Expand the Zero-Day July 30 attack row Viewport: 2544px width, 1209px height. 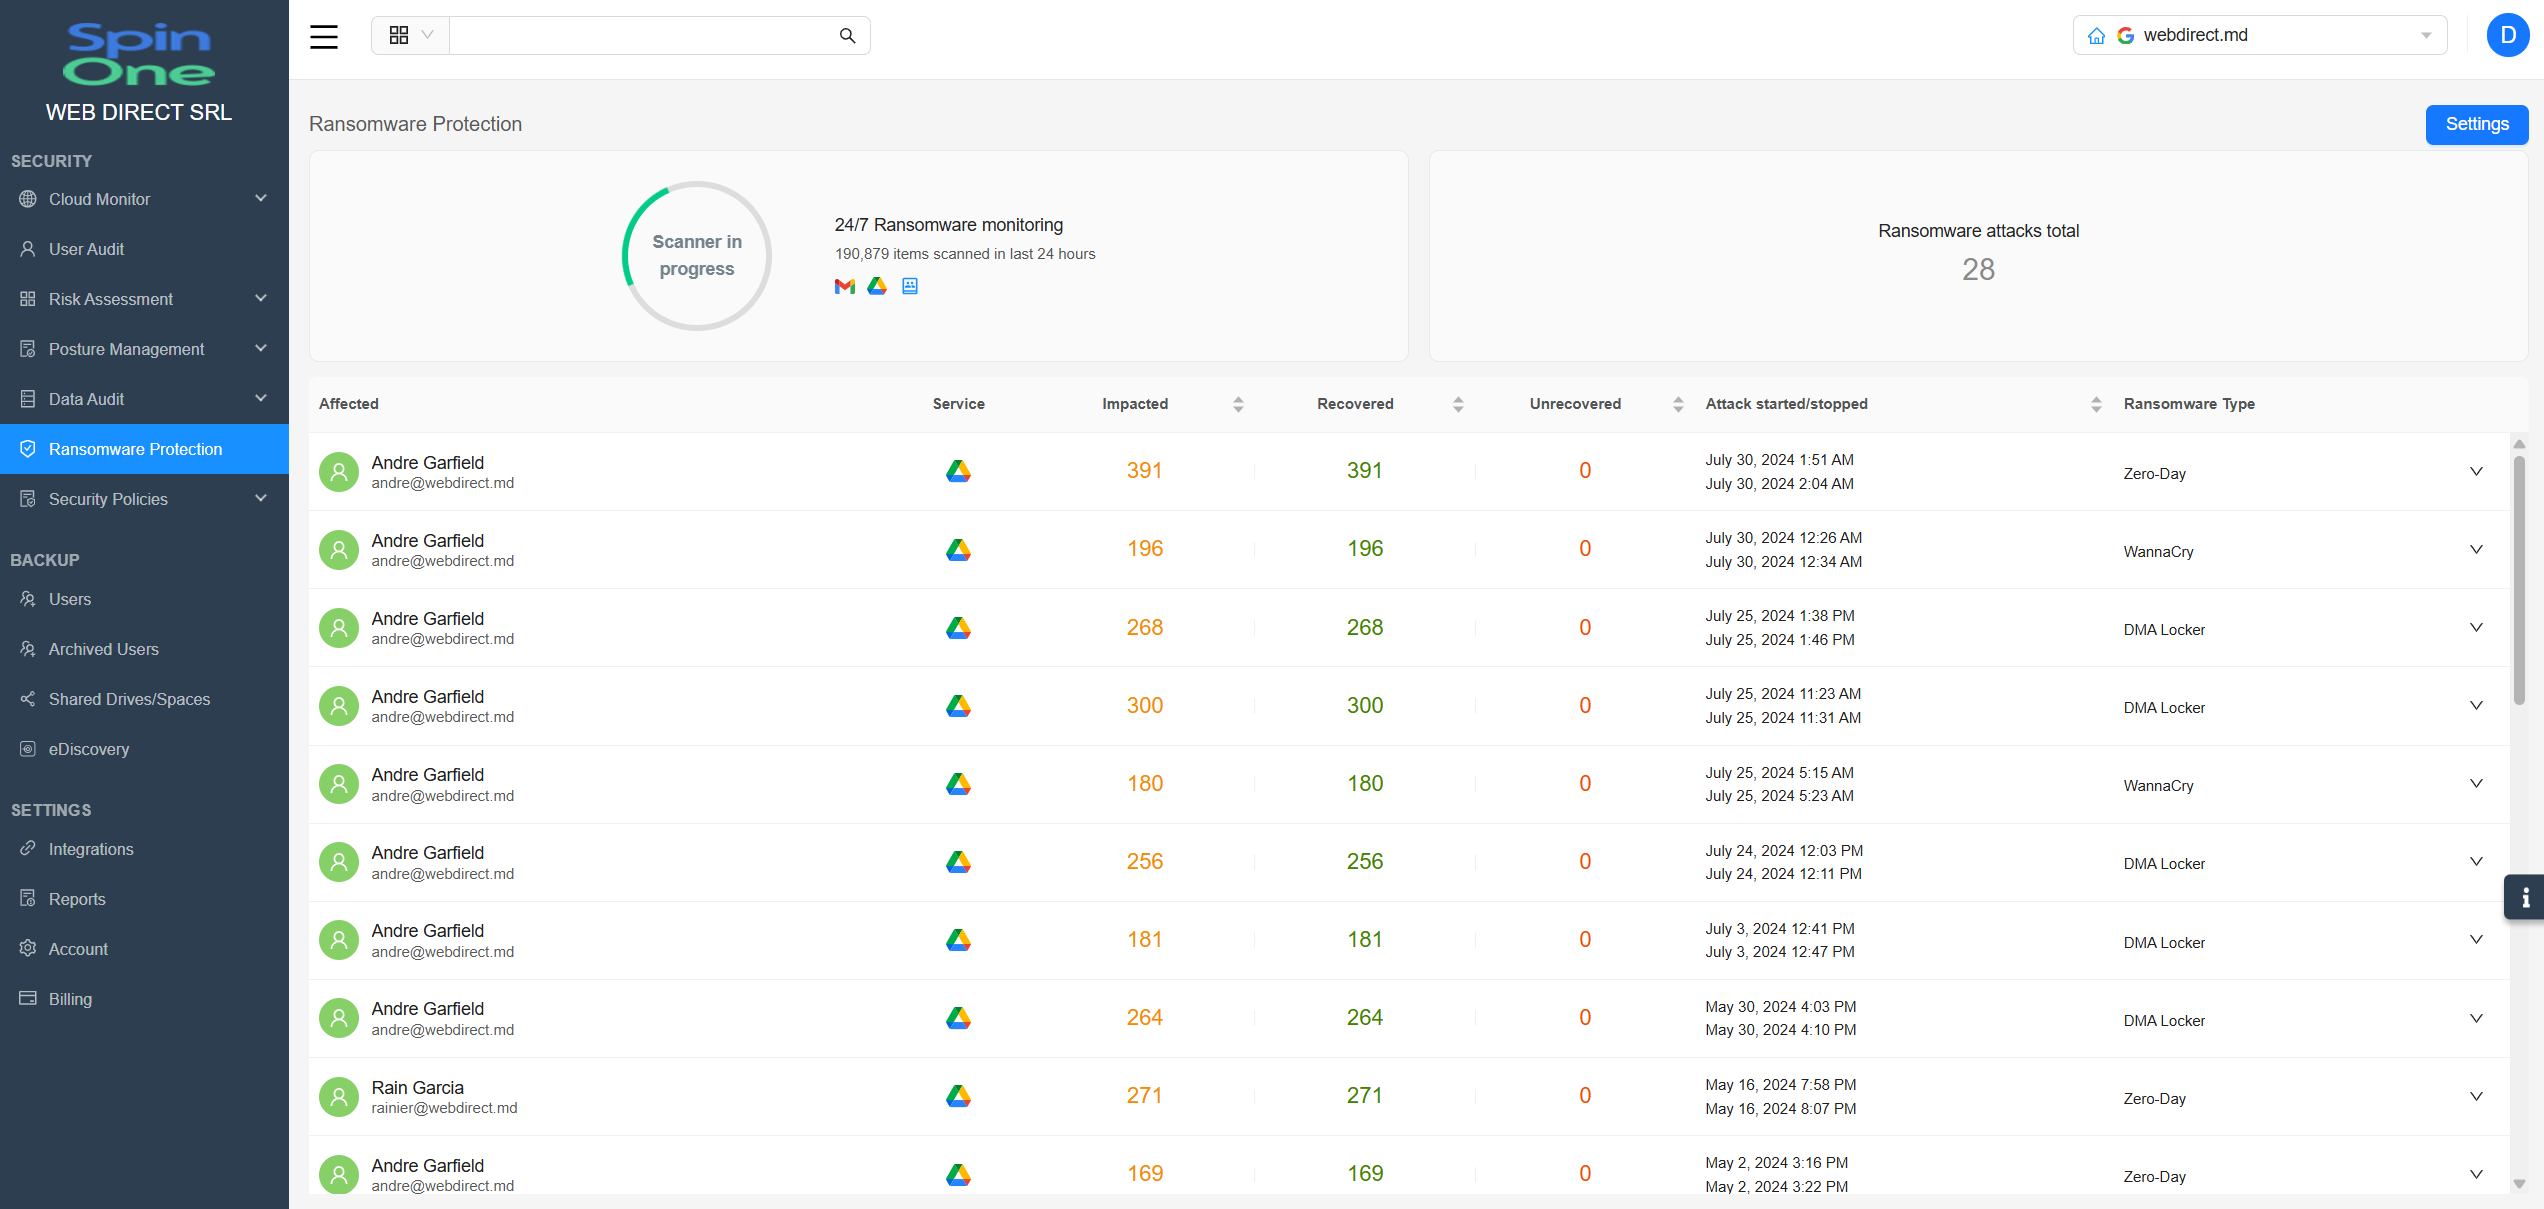[2476, 471]
